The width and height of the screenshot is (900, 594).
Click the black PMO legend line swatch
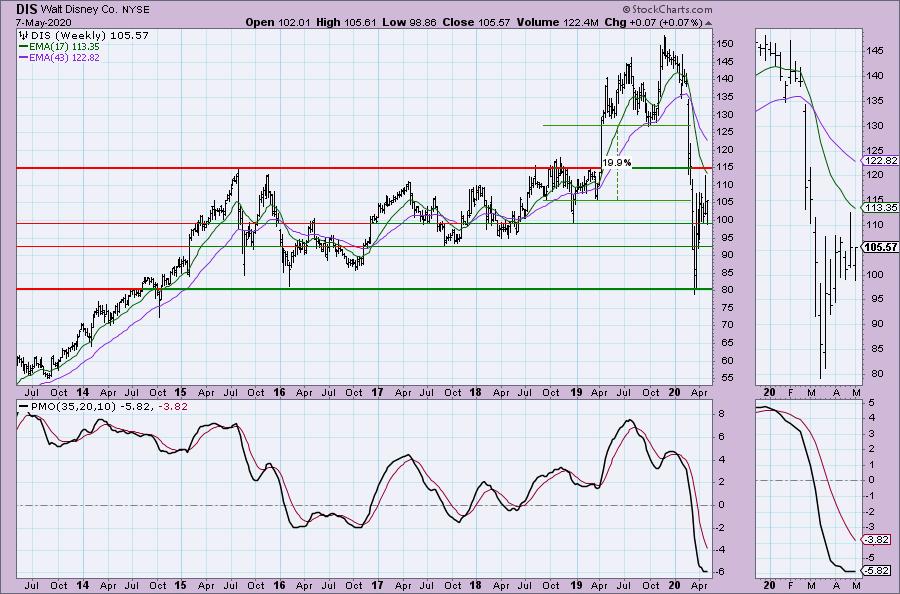(24, 406)
